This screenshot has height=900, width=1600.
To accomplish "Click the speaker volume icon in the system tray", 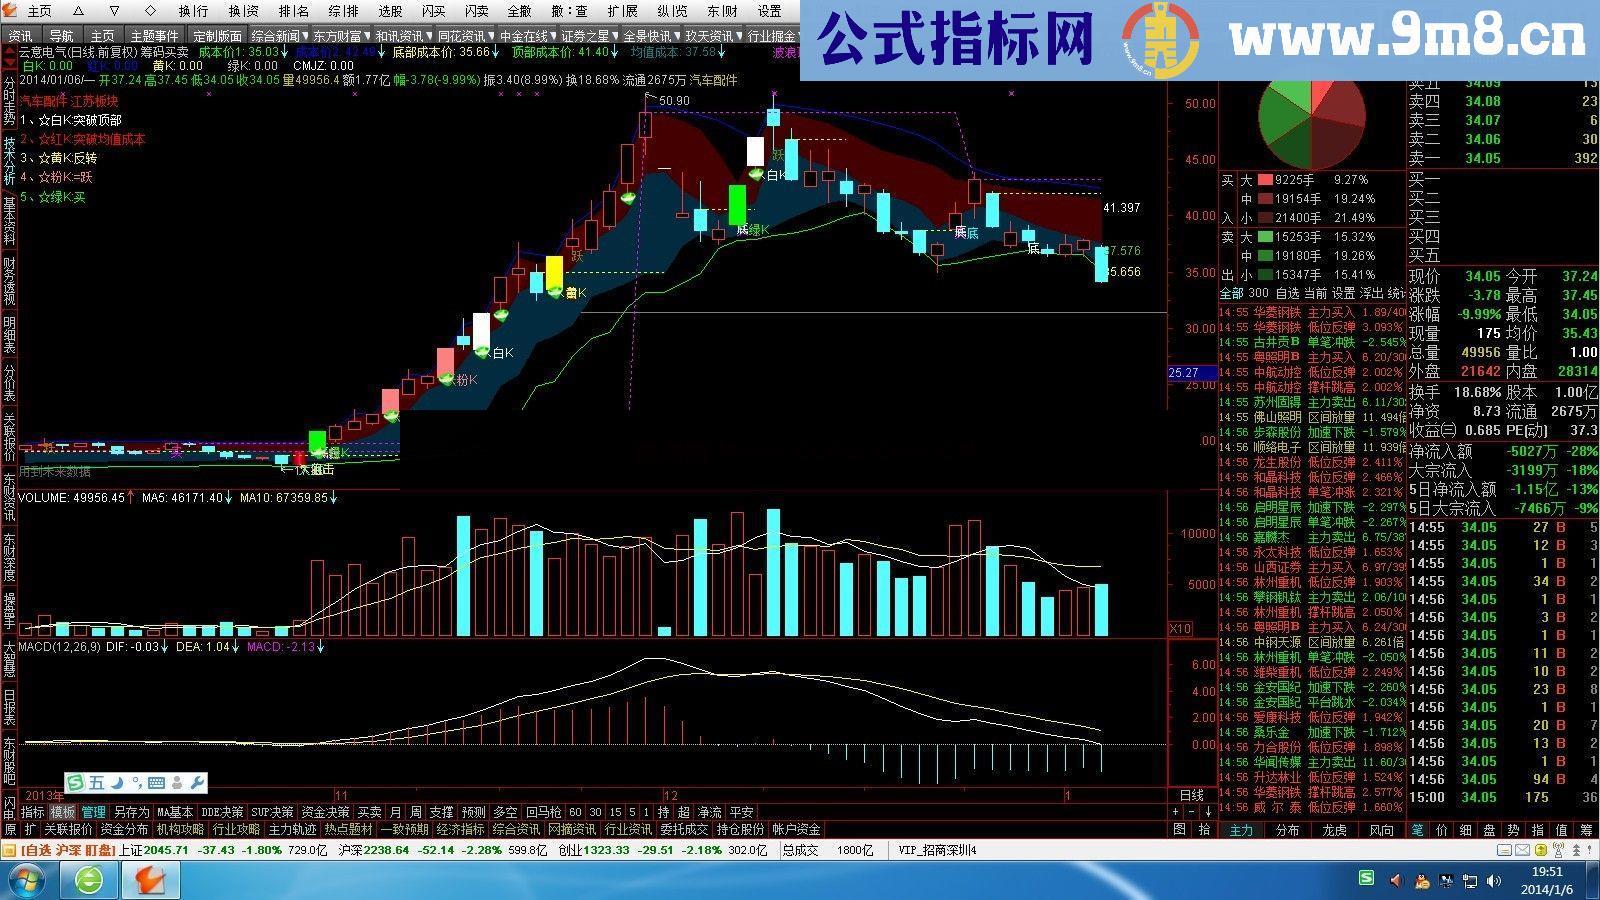I will (x=1493, y=880).
